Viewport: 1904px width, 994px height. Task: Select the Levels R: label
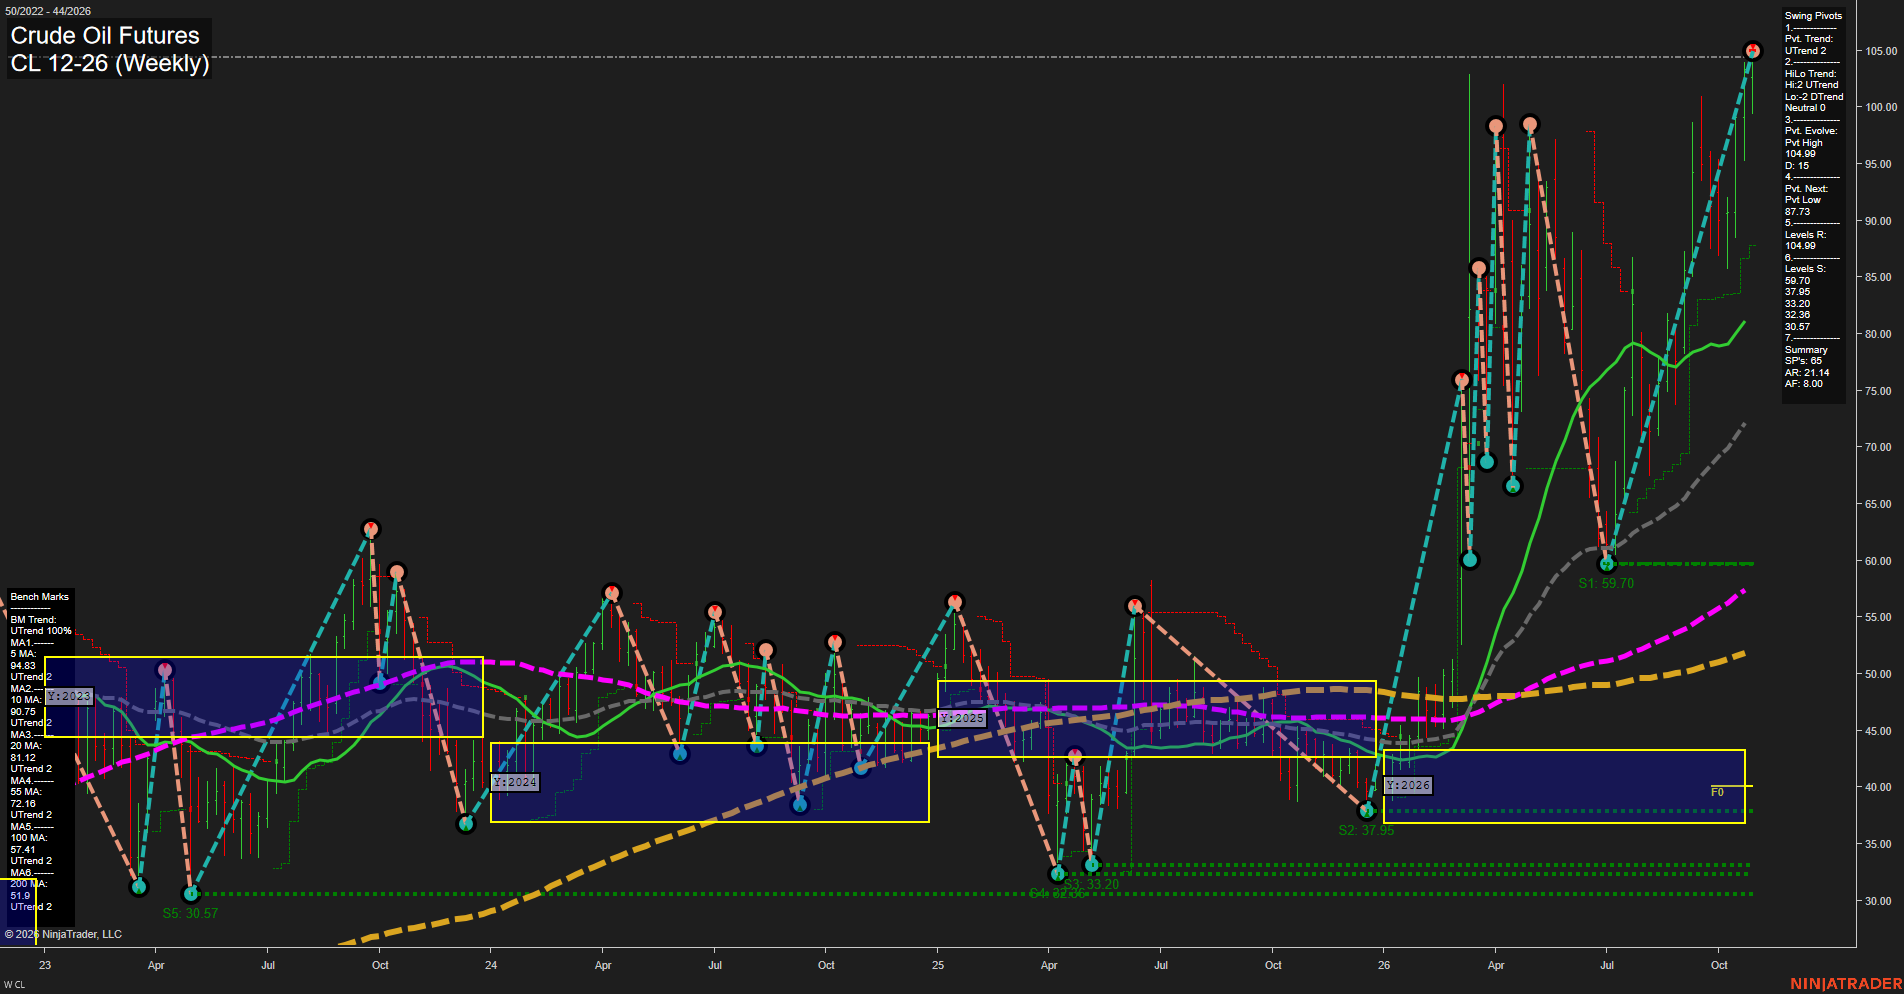1806,235
